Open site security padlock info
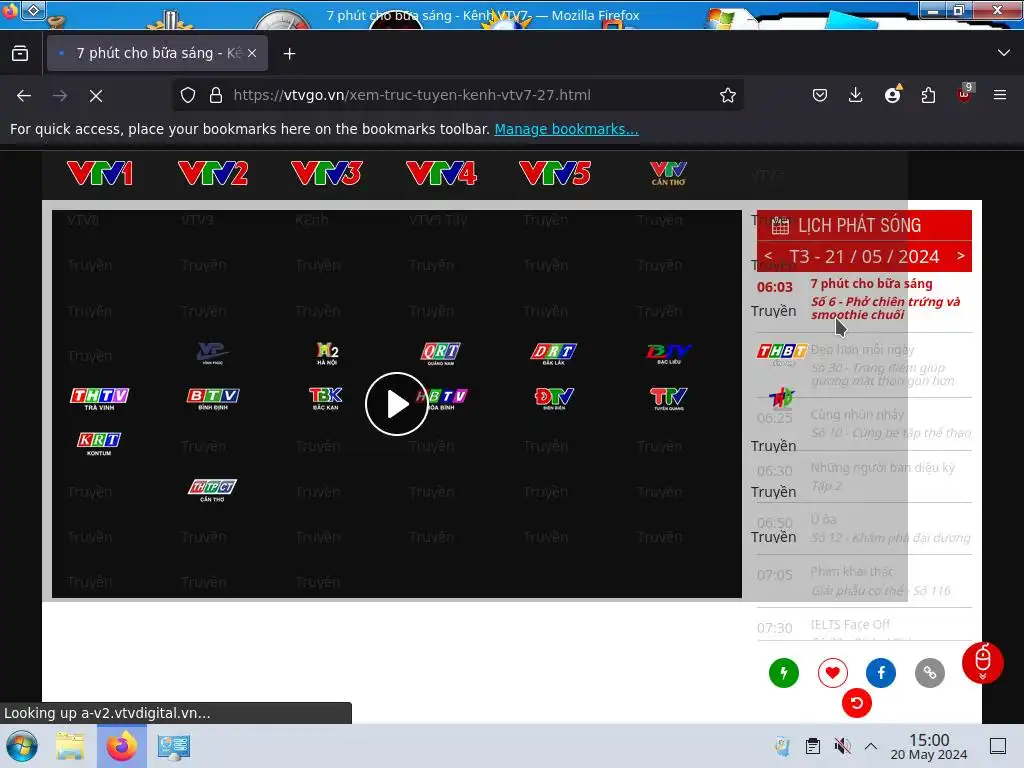The width and height of the screenshot is (1024, 768). pyautogui.click(x=216, y=95)
